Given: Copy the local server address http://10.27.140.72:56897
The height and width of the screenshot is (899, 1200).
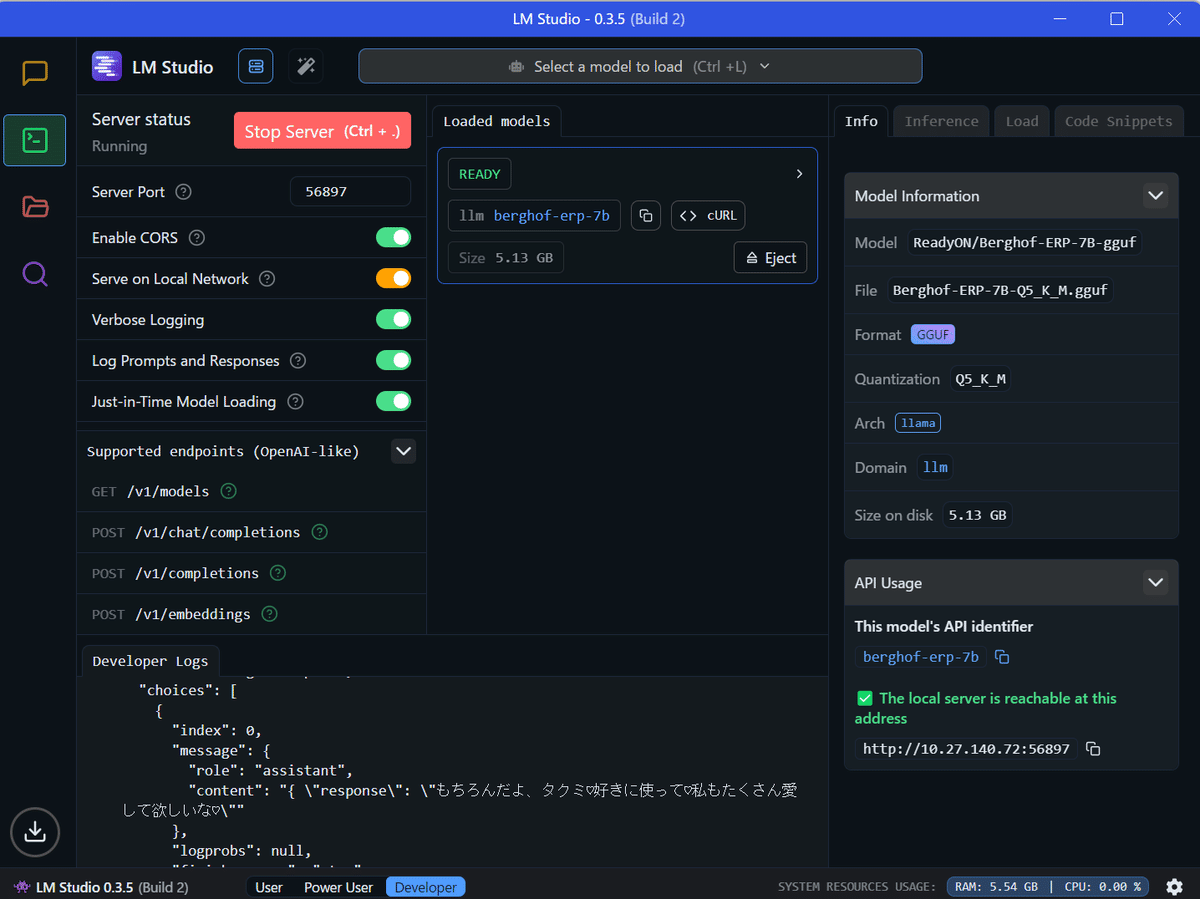Looking at the screenshot, I should pyautogui.click(x=1093, y=749).
